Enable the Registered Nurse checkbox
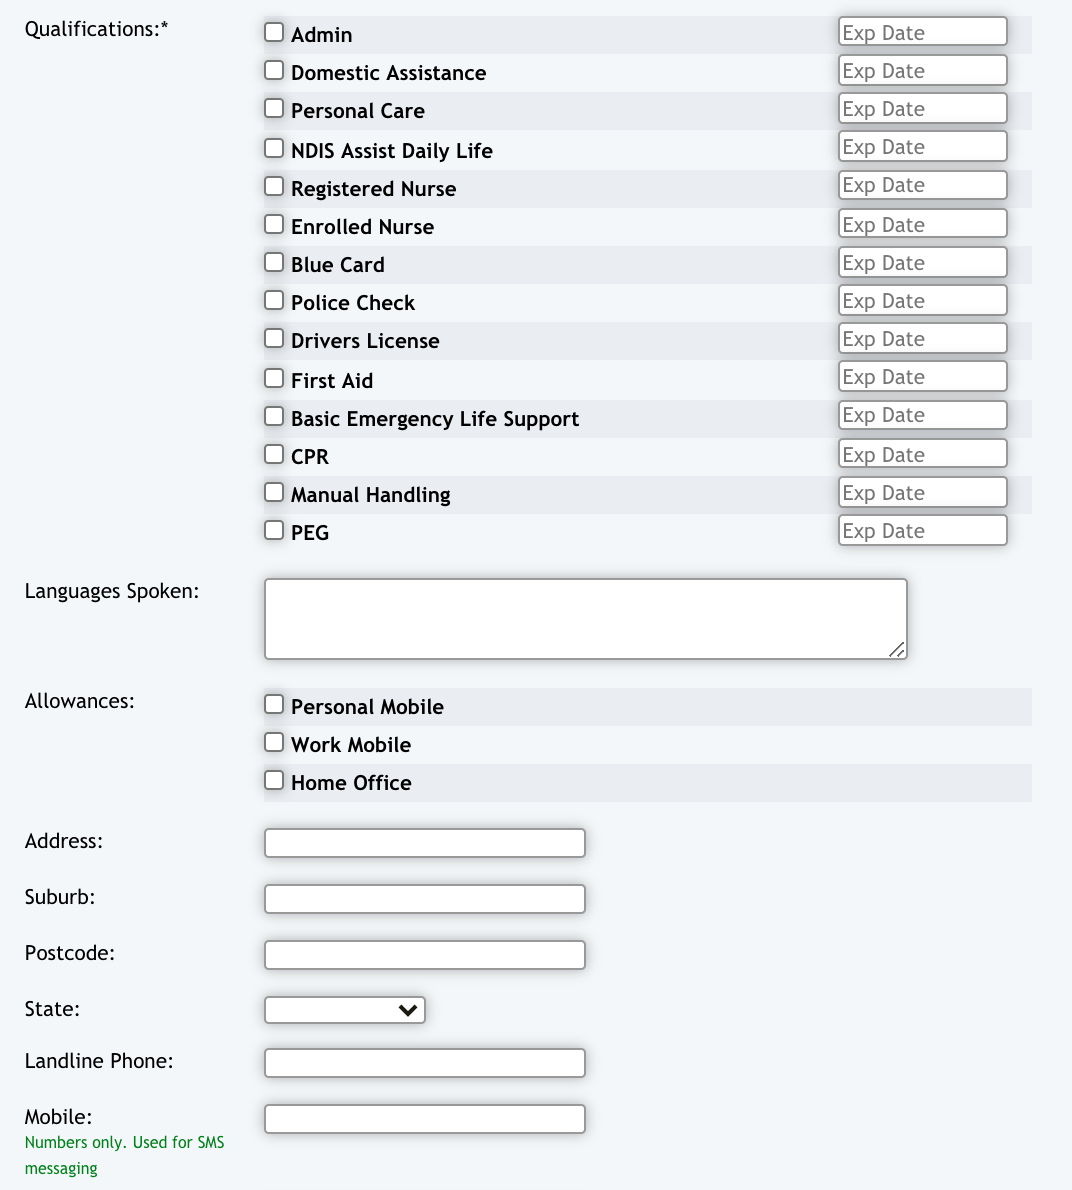This screenshot has width=1072, height=1190. (274, 187)
